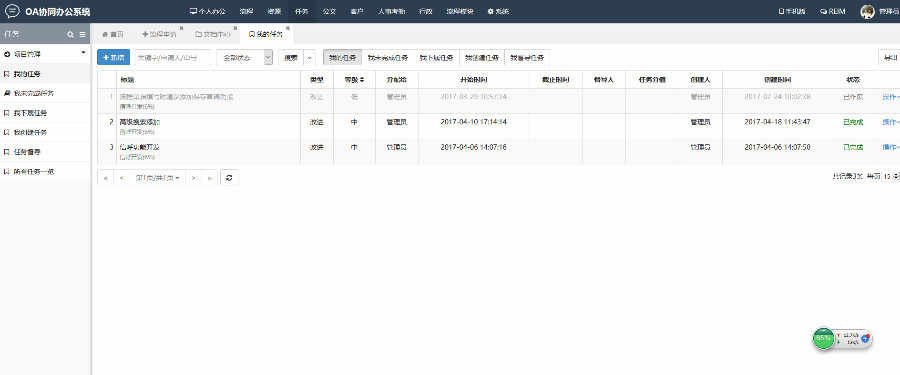
Task: Expand the 项目管理 sidebar section
Action: (x=45, y=53)
